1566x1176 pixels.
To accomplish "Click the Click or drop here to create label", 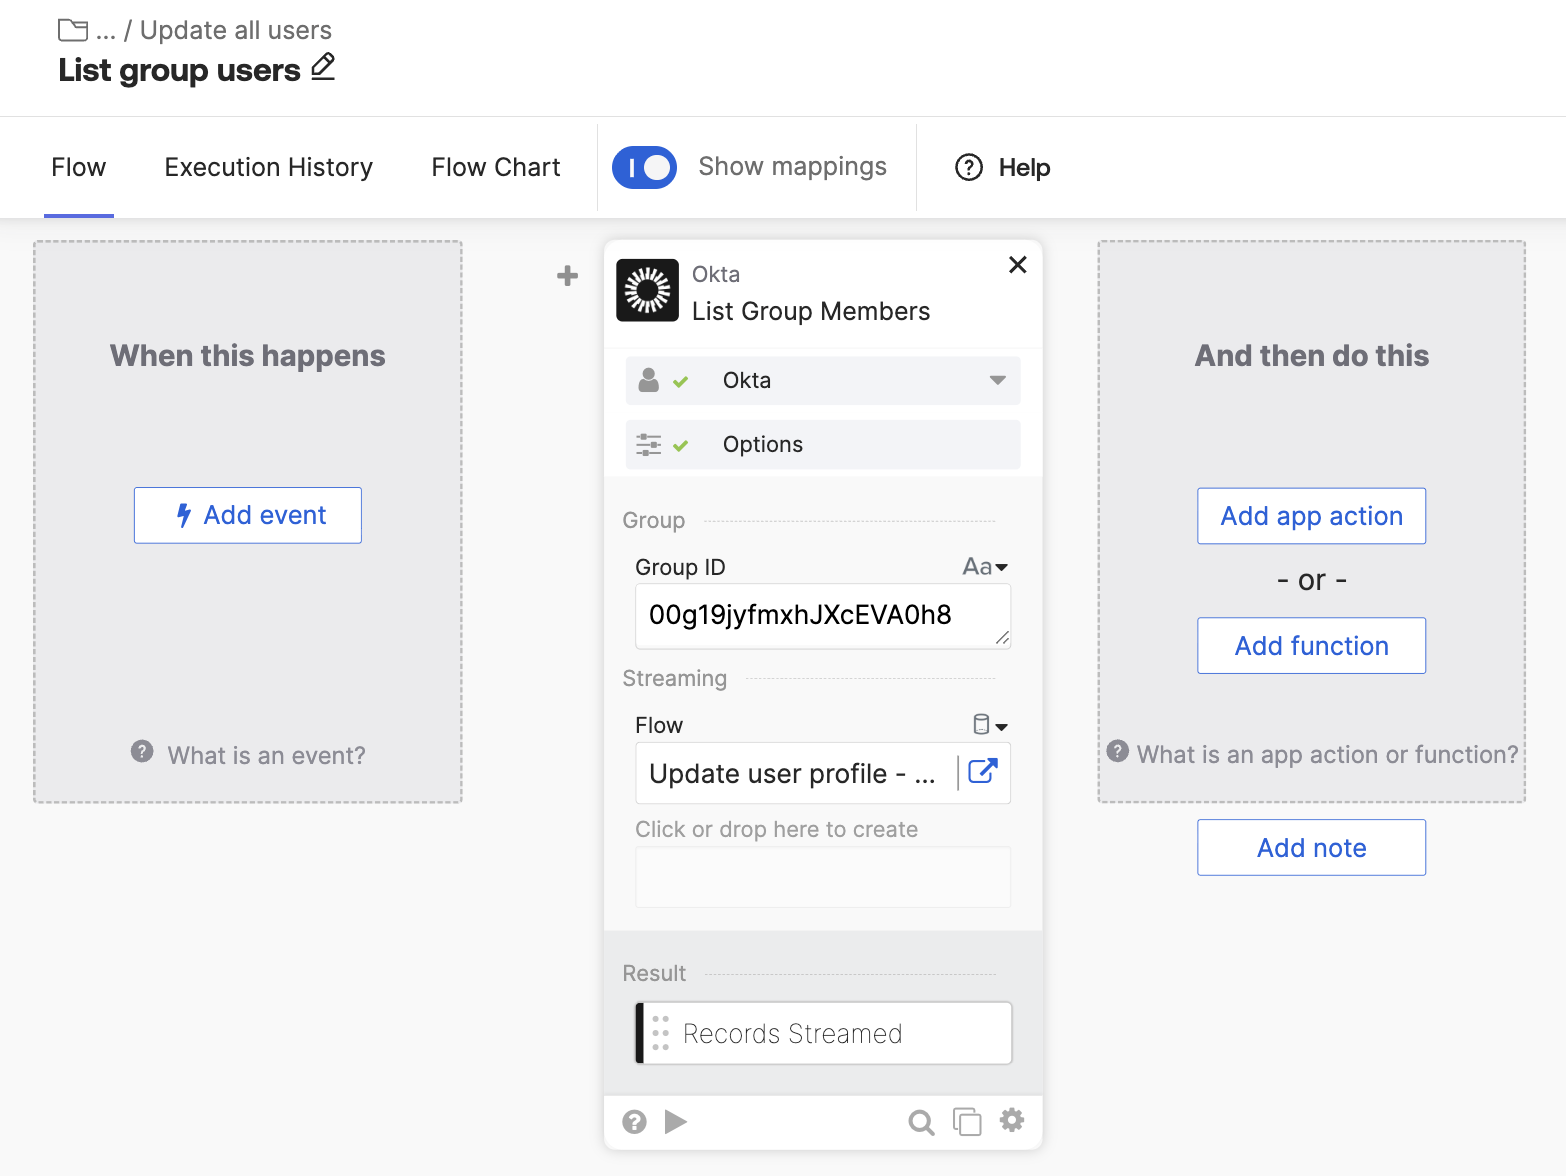I will pos(777,829).
